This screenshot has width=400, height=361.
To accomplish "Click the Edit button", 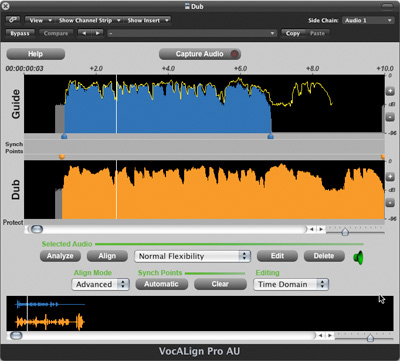I will tap(277, 256).
